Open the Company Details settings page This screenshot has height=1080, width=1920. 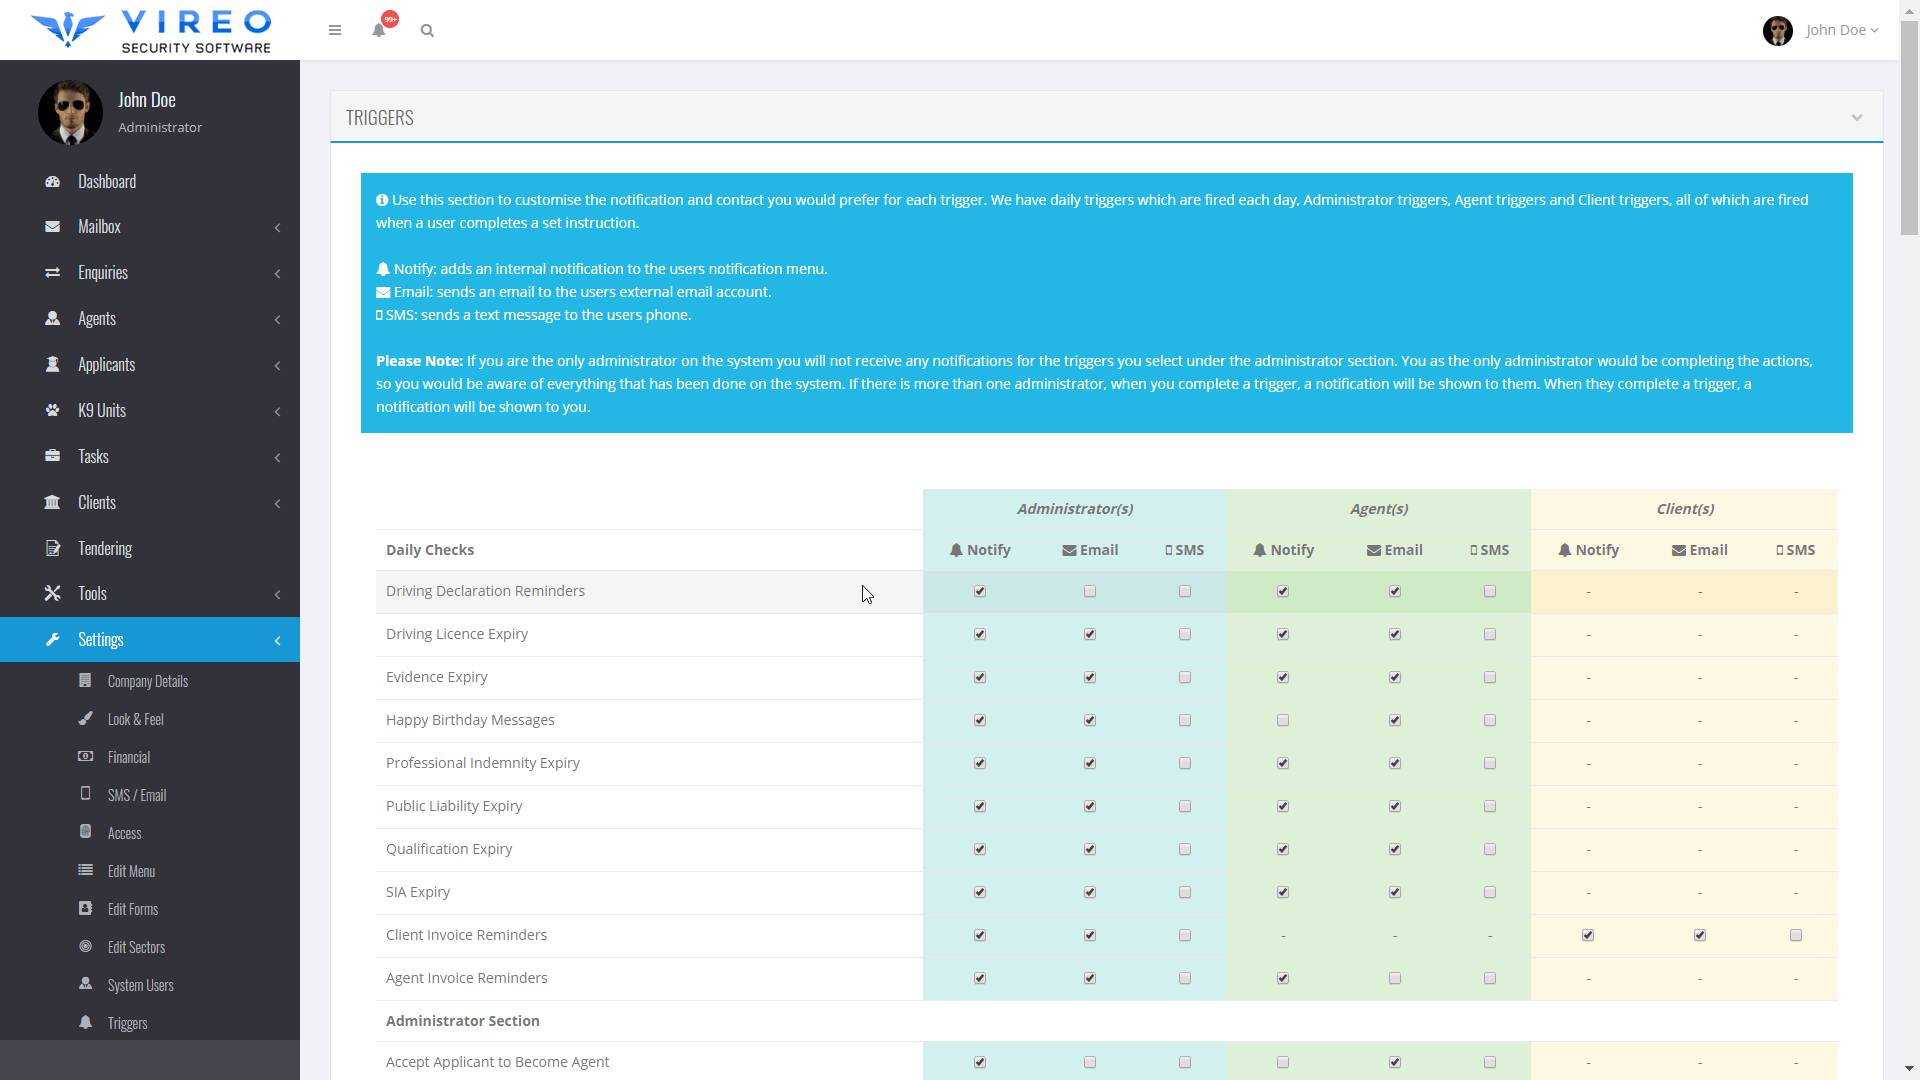[148, 681]
